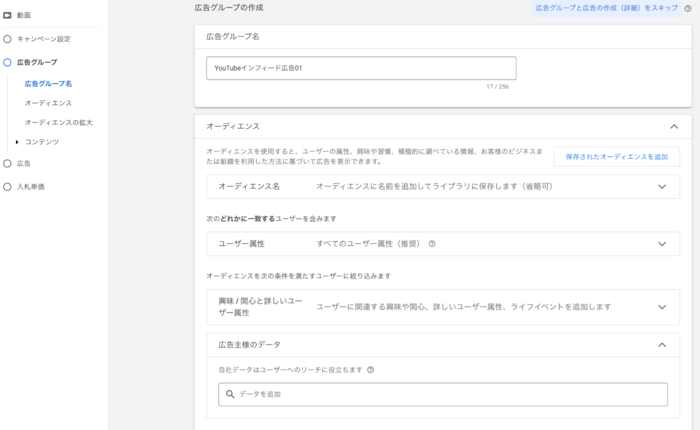Collapse the 広告主様のデータ panel
Viewport: 700px width, 430px height.
point(661,345)
